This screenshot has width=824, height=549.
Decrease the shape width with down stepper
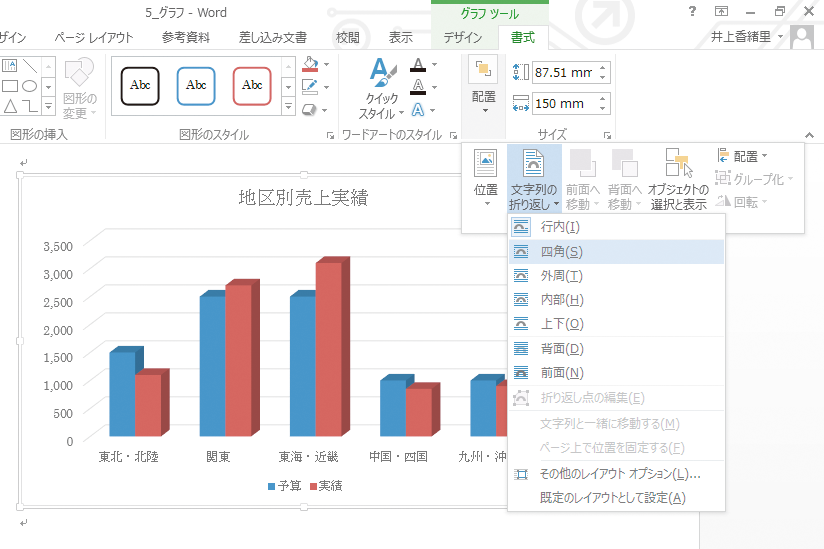603,109
